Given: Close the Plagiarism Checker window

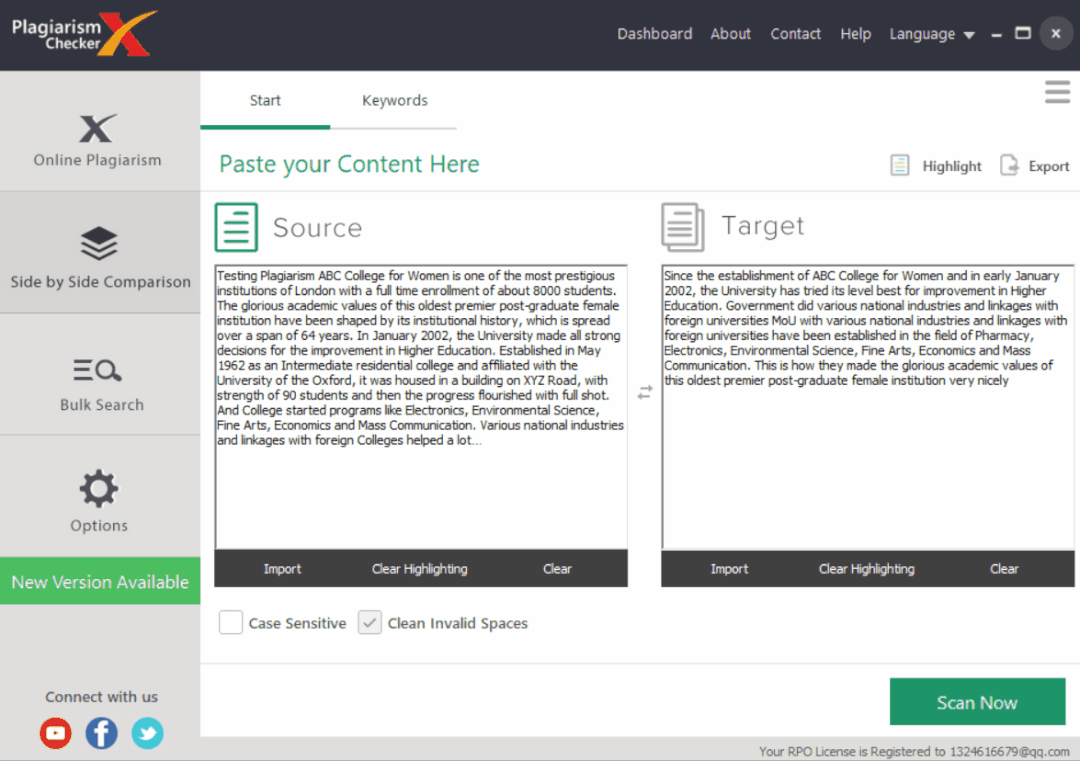Looking at the screenshot, I should [1056, 33].
